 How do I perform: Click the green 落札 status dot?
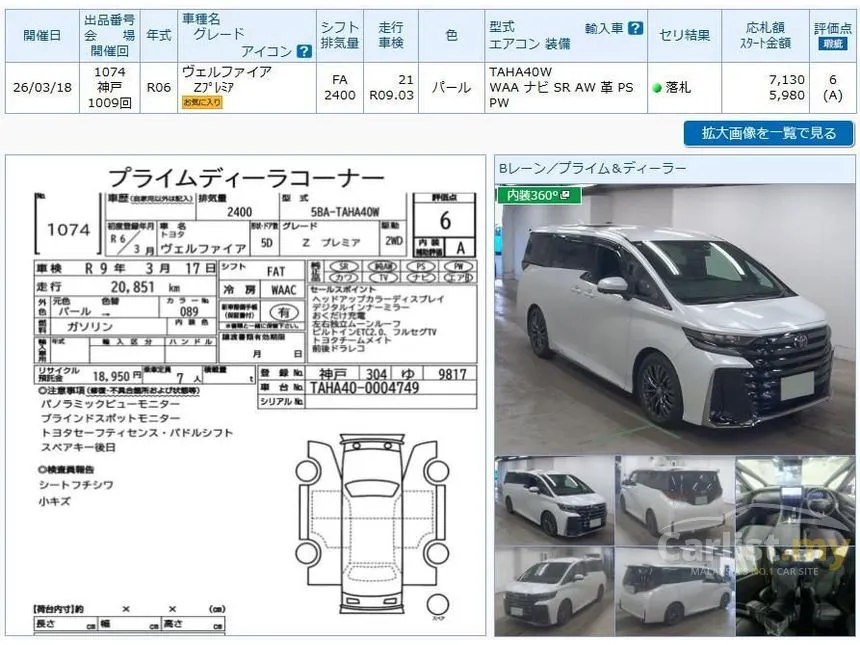pyautogui.click(x=657, y=88)
